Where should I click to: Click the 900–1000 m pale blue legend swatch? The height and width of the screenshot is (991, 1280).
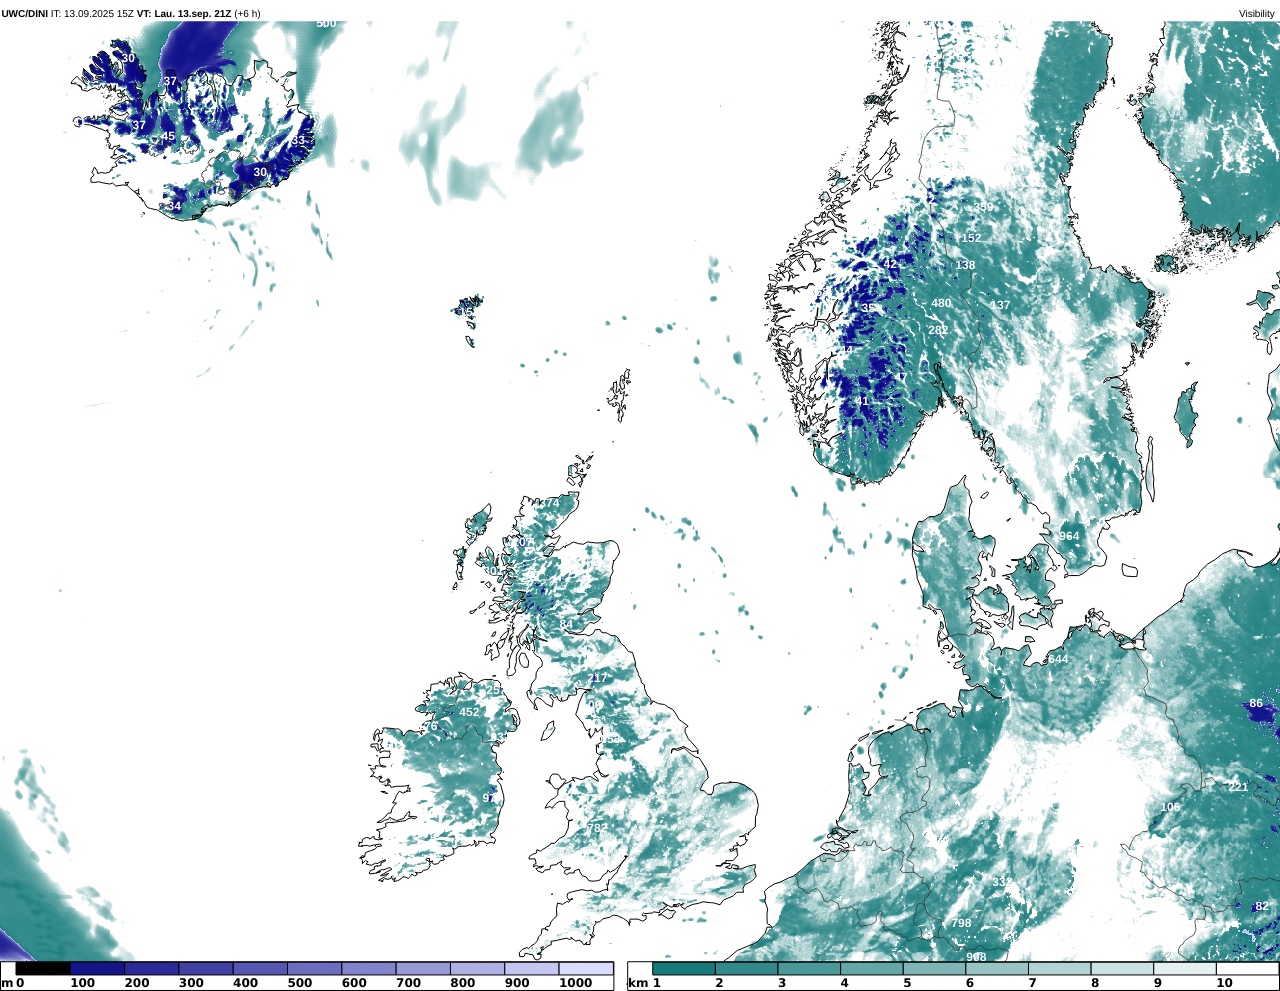point(531,968)
